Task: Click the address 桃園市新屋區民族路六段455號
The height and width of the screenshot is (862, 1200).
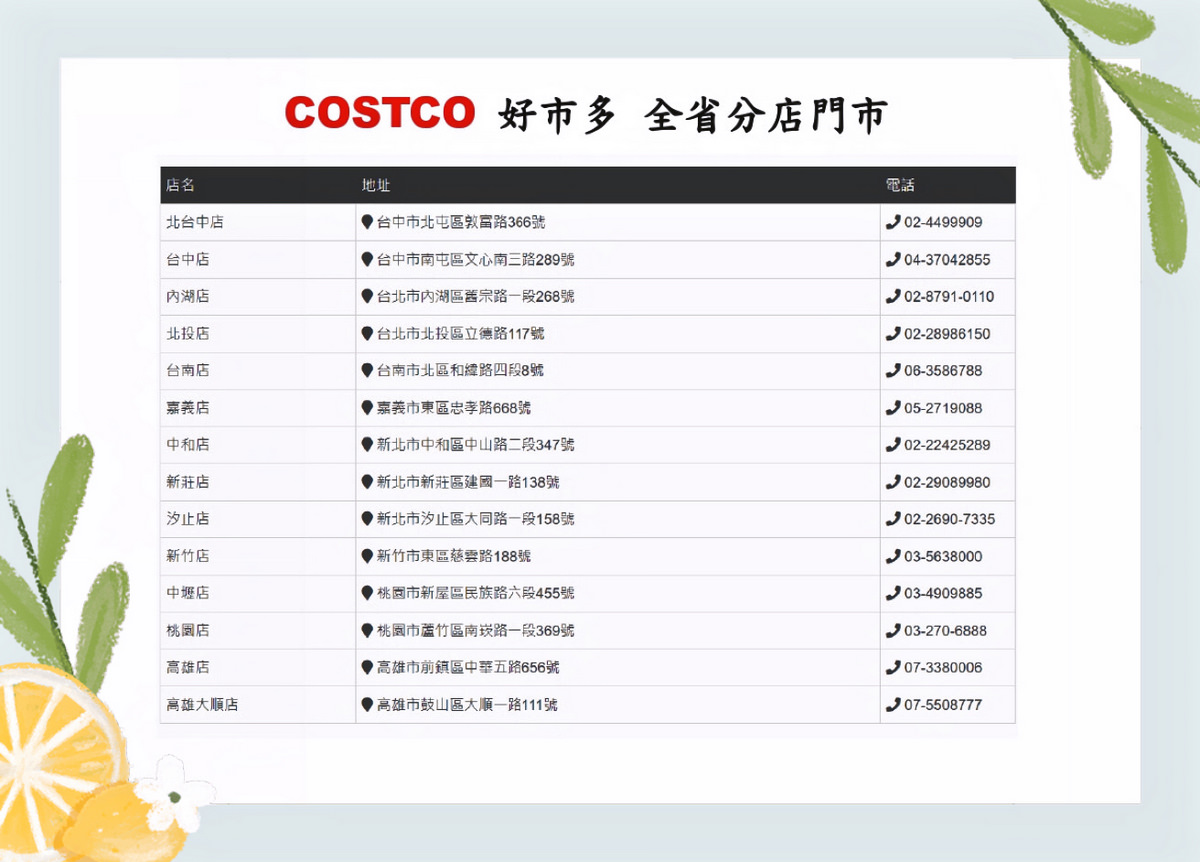Action: [x=476, y=593]
